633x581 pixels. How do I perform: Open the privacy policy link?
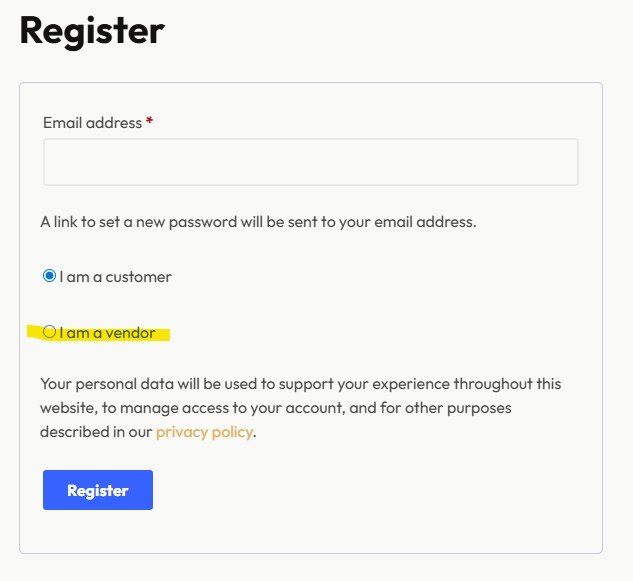(x=204, y=432)
